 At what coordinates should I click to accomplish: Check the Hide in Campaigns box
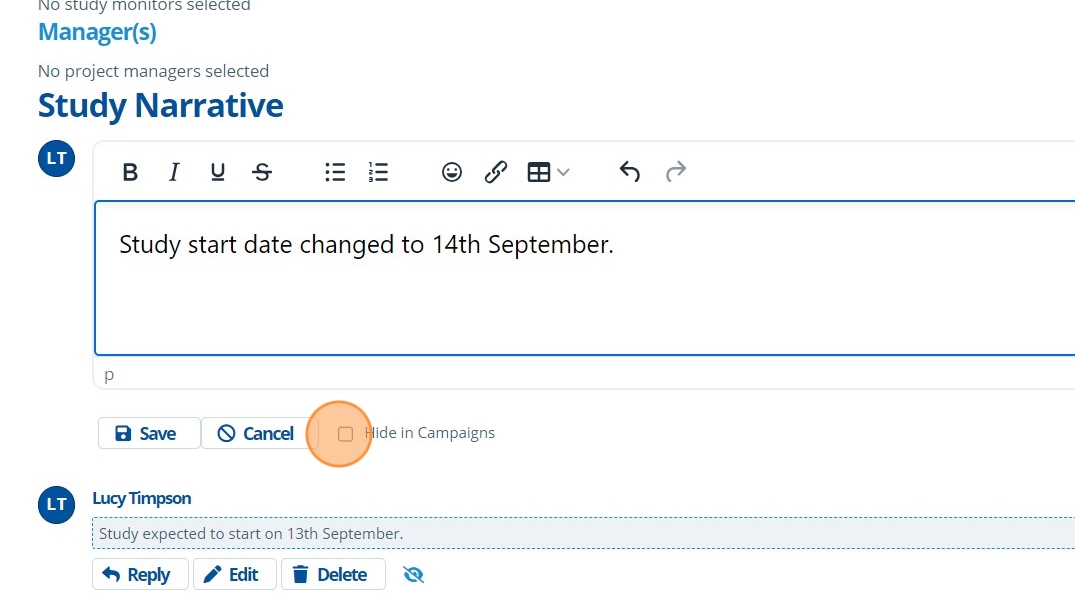[x=345, y=434]
